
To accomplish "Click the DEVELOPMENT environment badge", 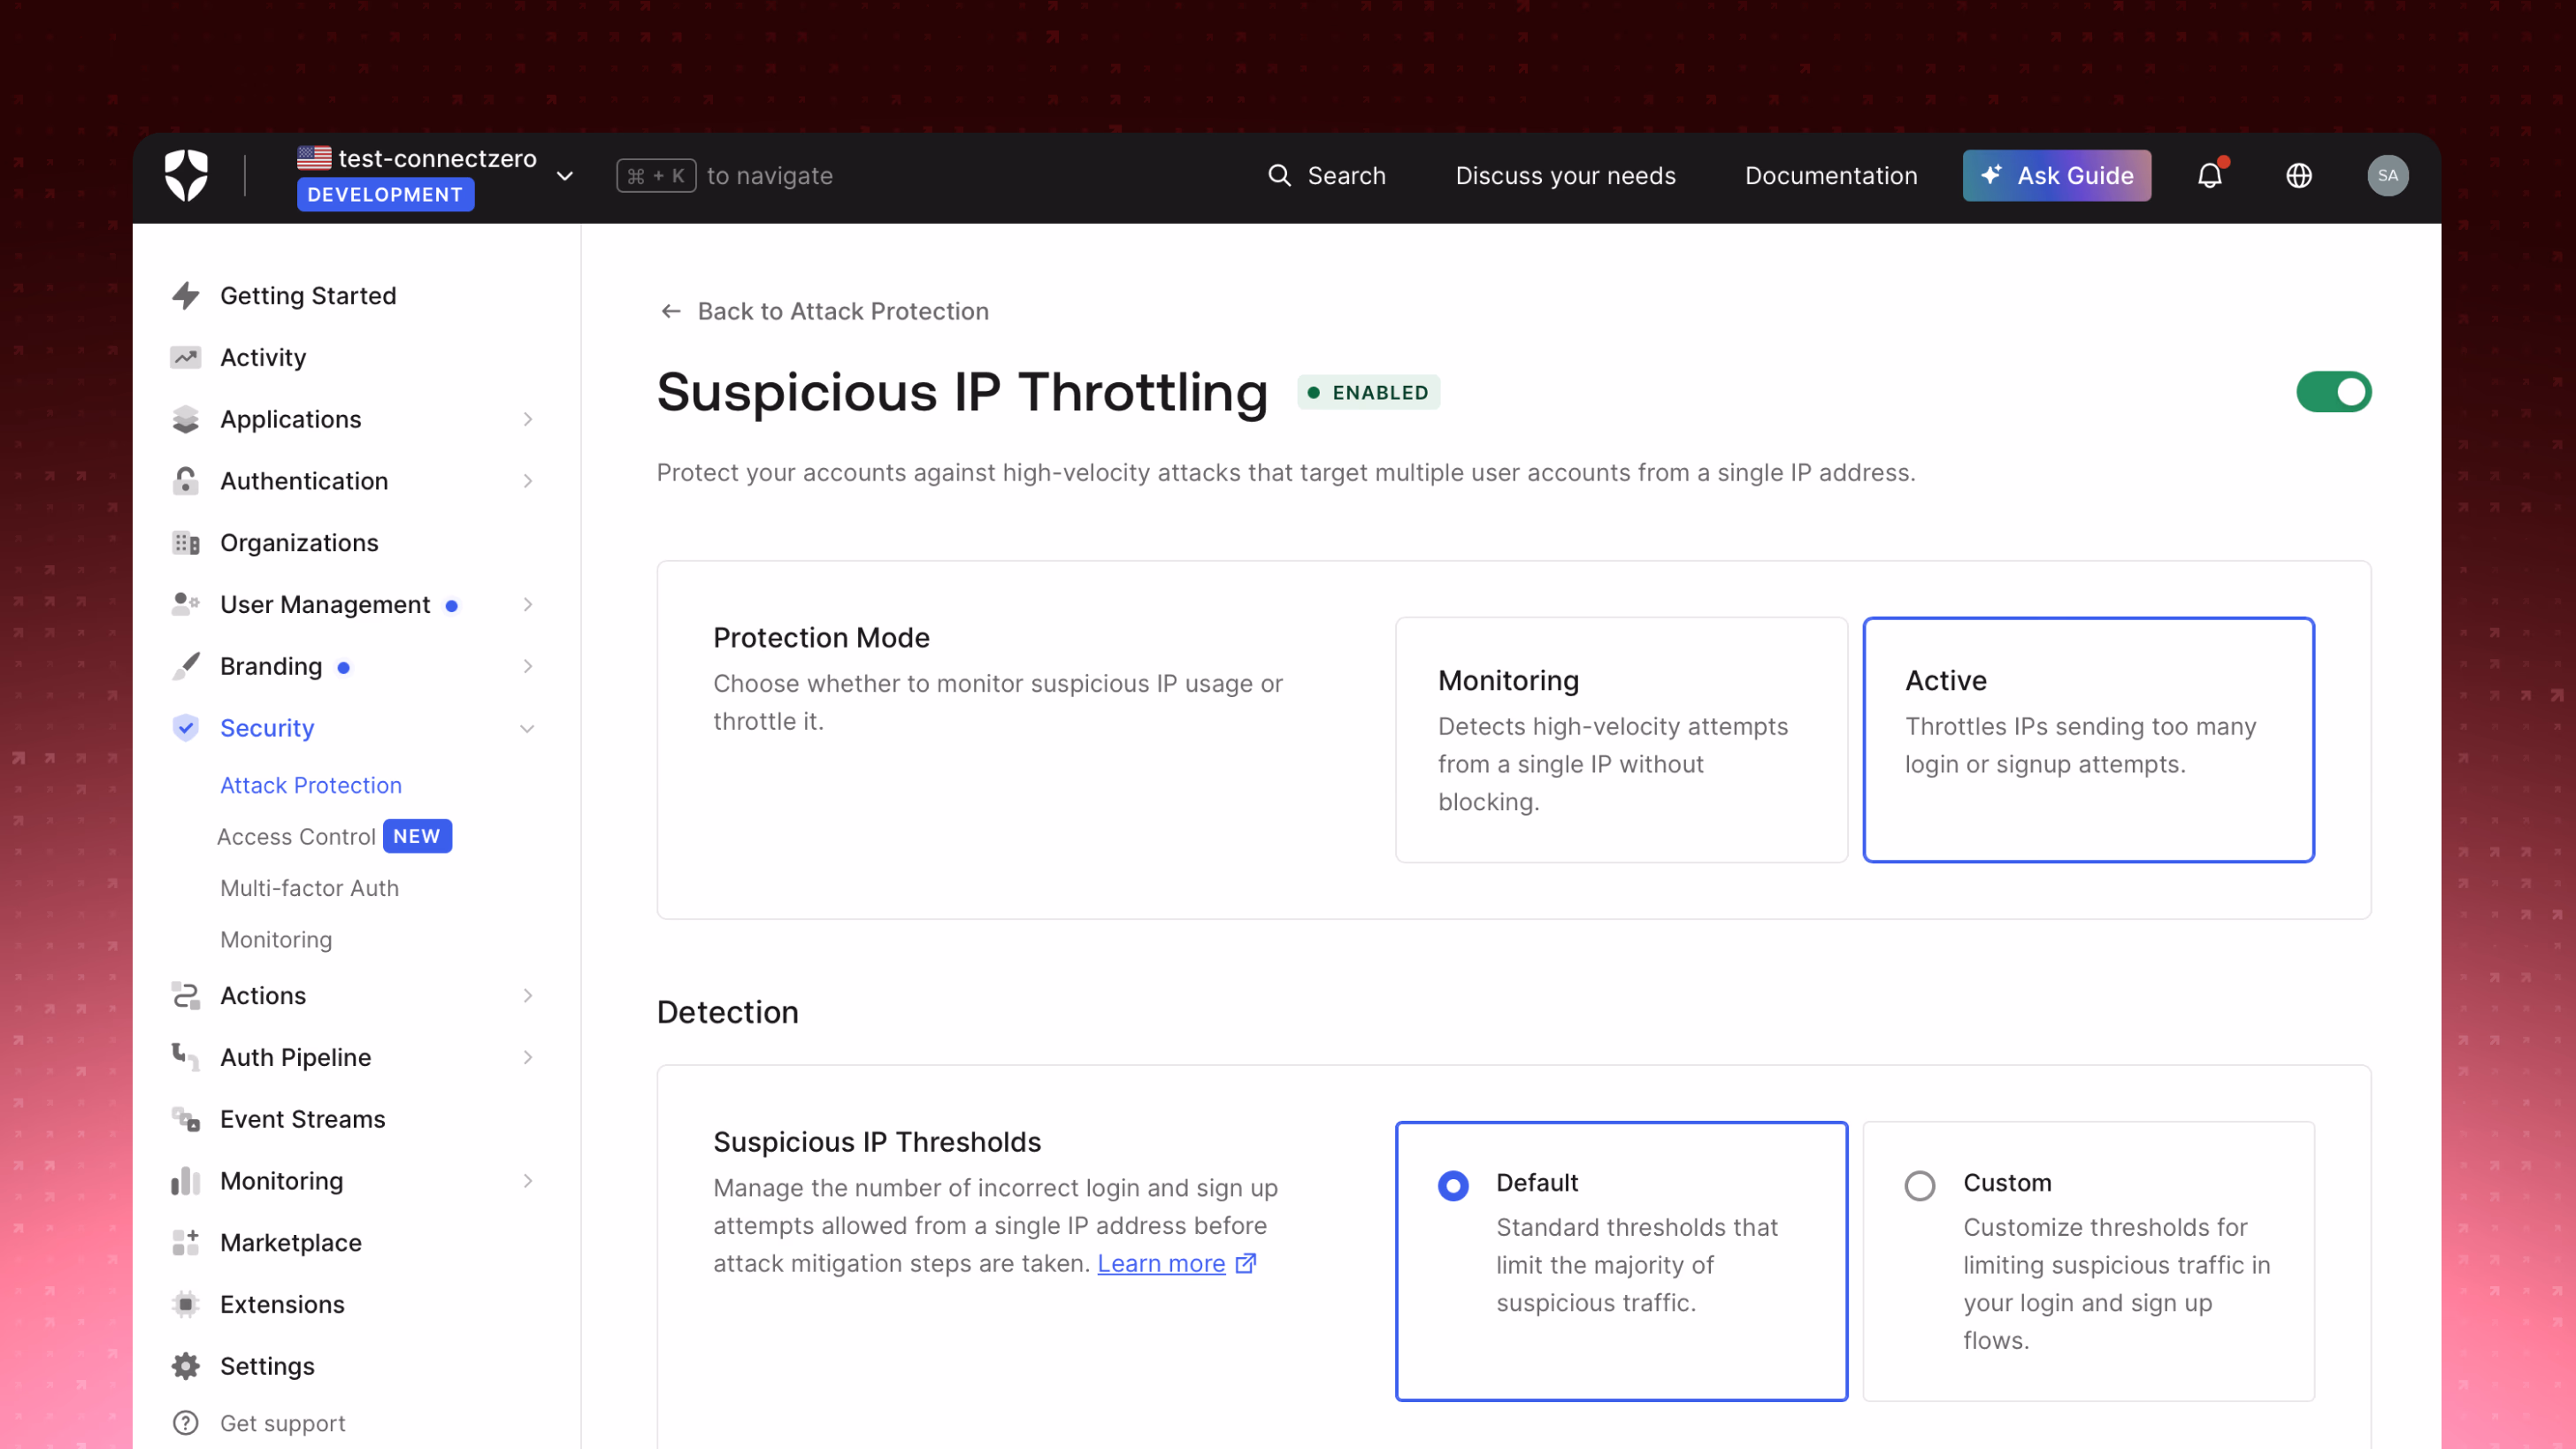I will pyautogui.click(x=385, y=195).
